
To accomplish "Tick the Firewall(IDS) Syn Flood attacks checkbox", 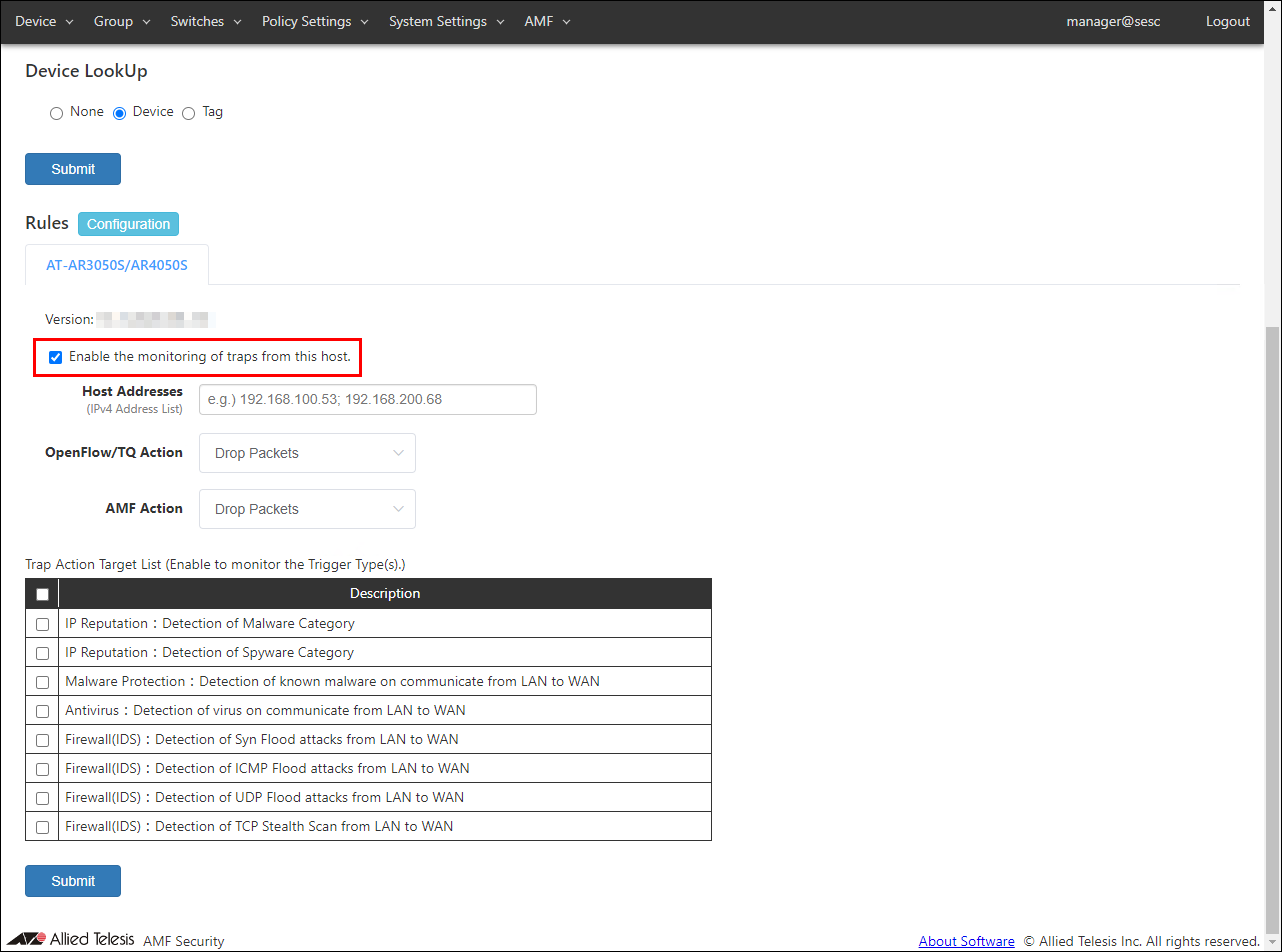I will point(42,740).
